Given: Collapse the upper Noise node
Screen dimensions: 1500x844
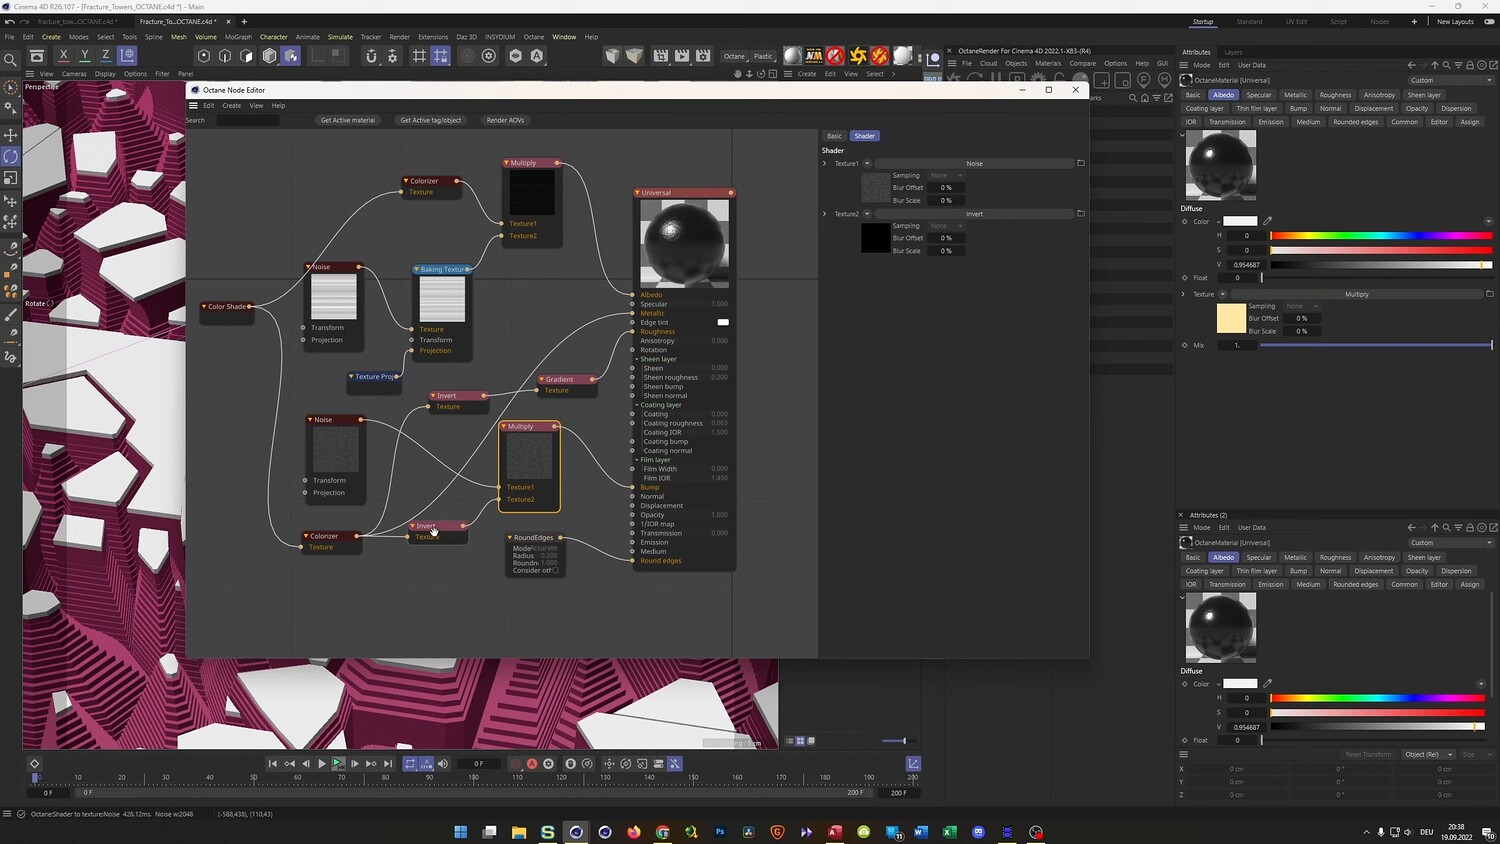Looking at the screenshot, I should (310, 267).
